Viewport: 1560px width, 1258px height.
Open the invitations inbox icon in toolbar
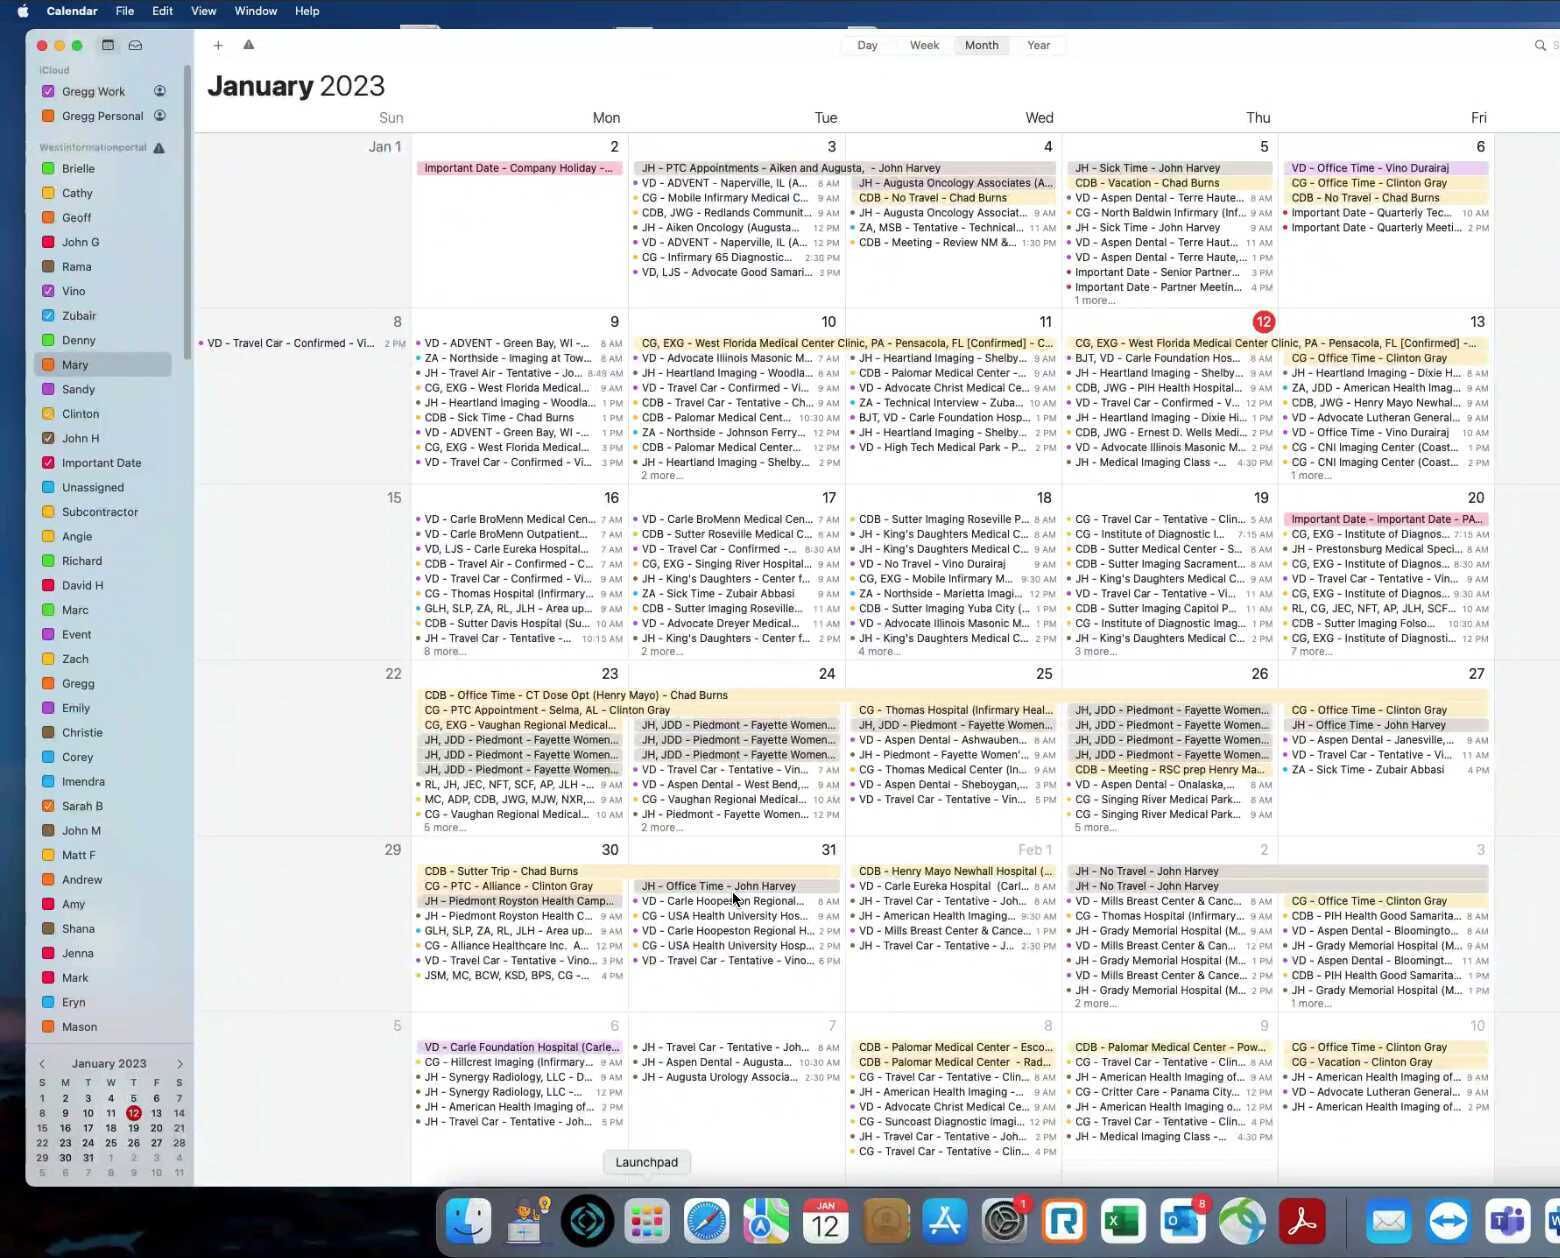pyautogui.click(x=135, y=45)
